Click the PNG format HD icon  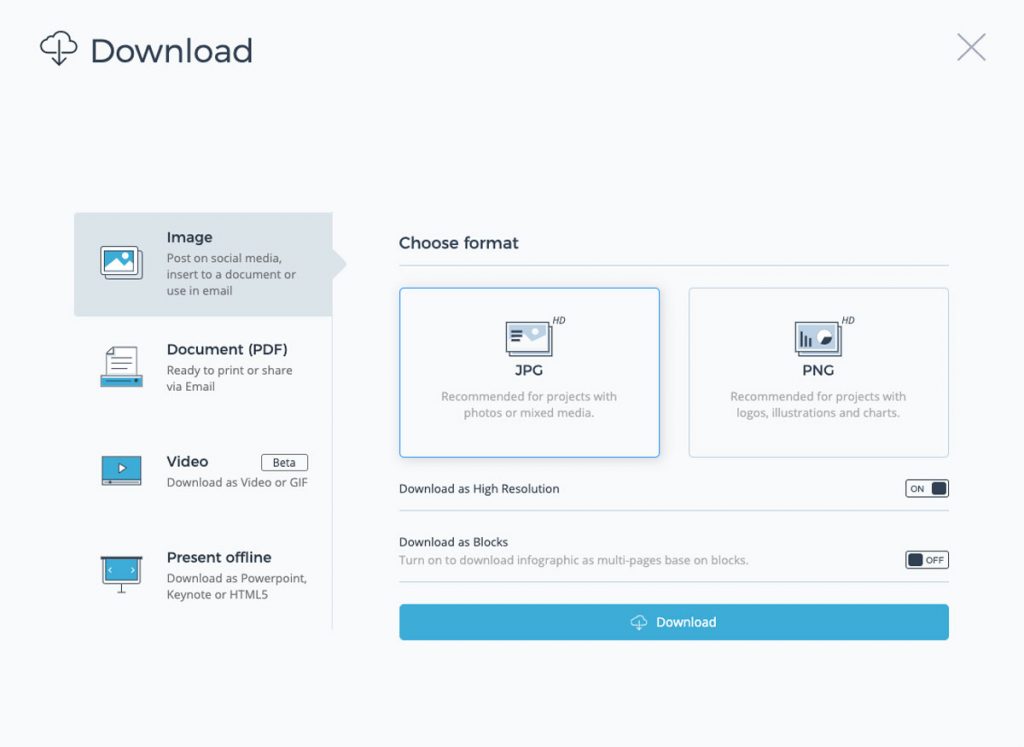tap(818, 339)
